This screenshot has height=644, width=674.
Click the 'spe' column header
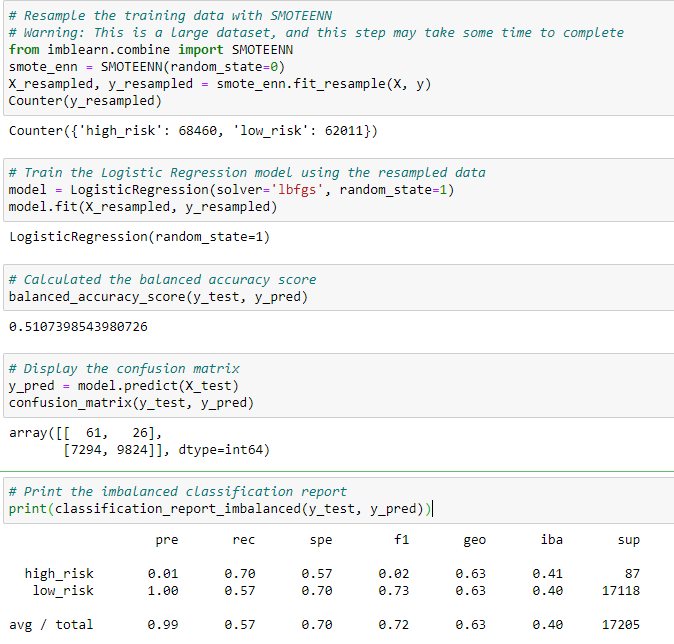coord(321,540)
